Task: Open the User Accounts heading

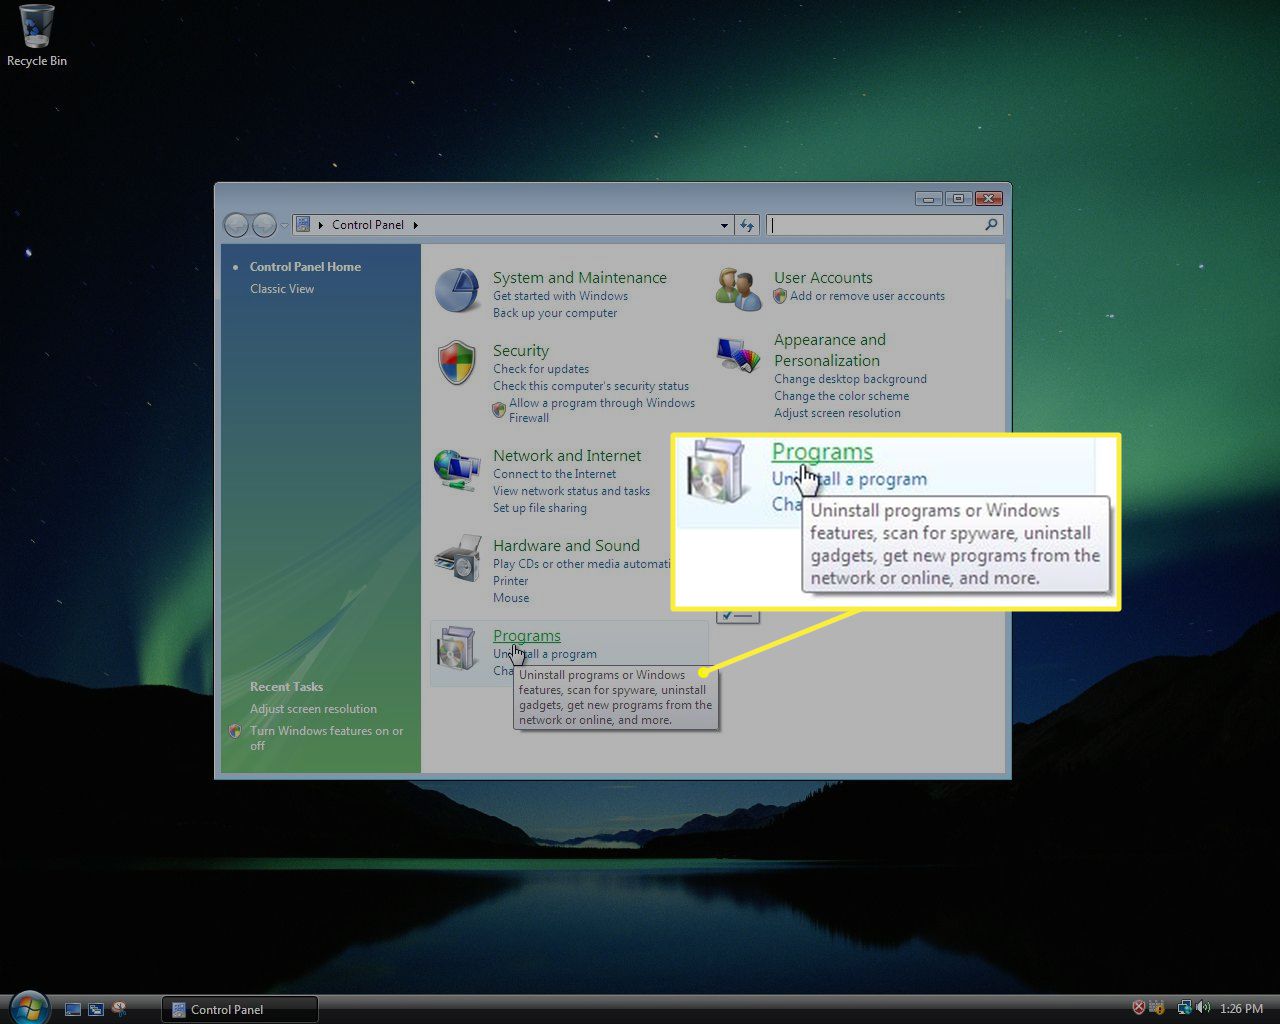Action: (x=823, y=278)
